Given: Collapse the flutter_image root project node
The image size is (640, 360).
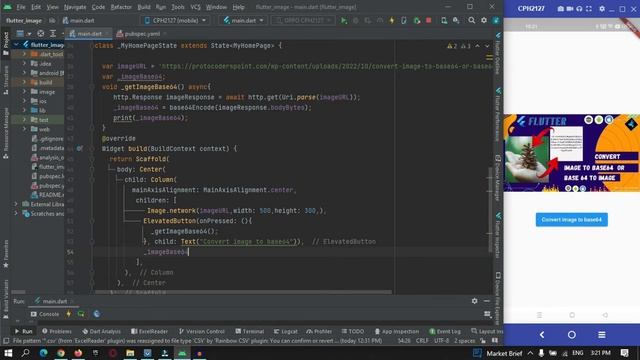Looking at the screenshot, I should (16, 44).
